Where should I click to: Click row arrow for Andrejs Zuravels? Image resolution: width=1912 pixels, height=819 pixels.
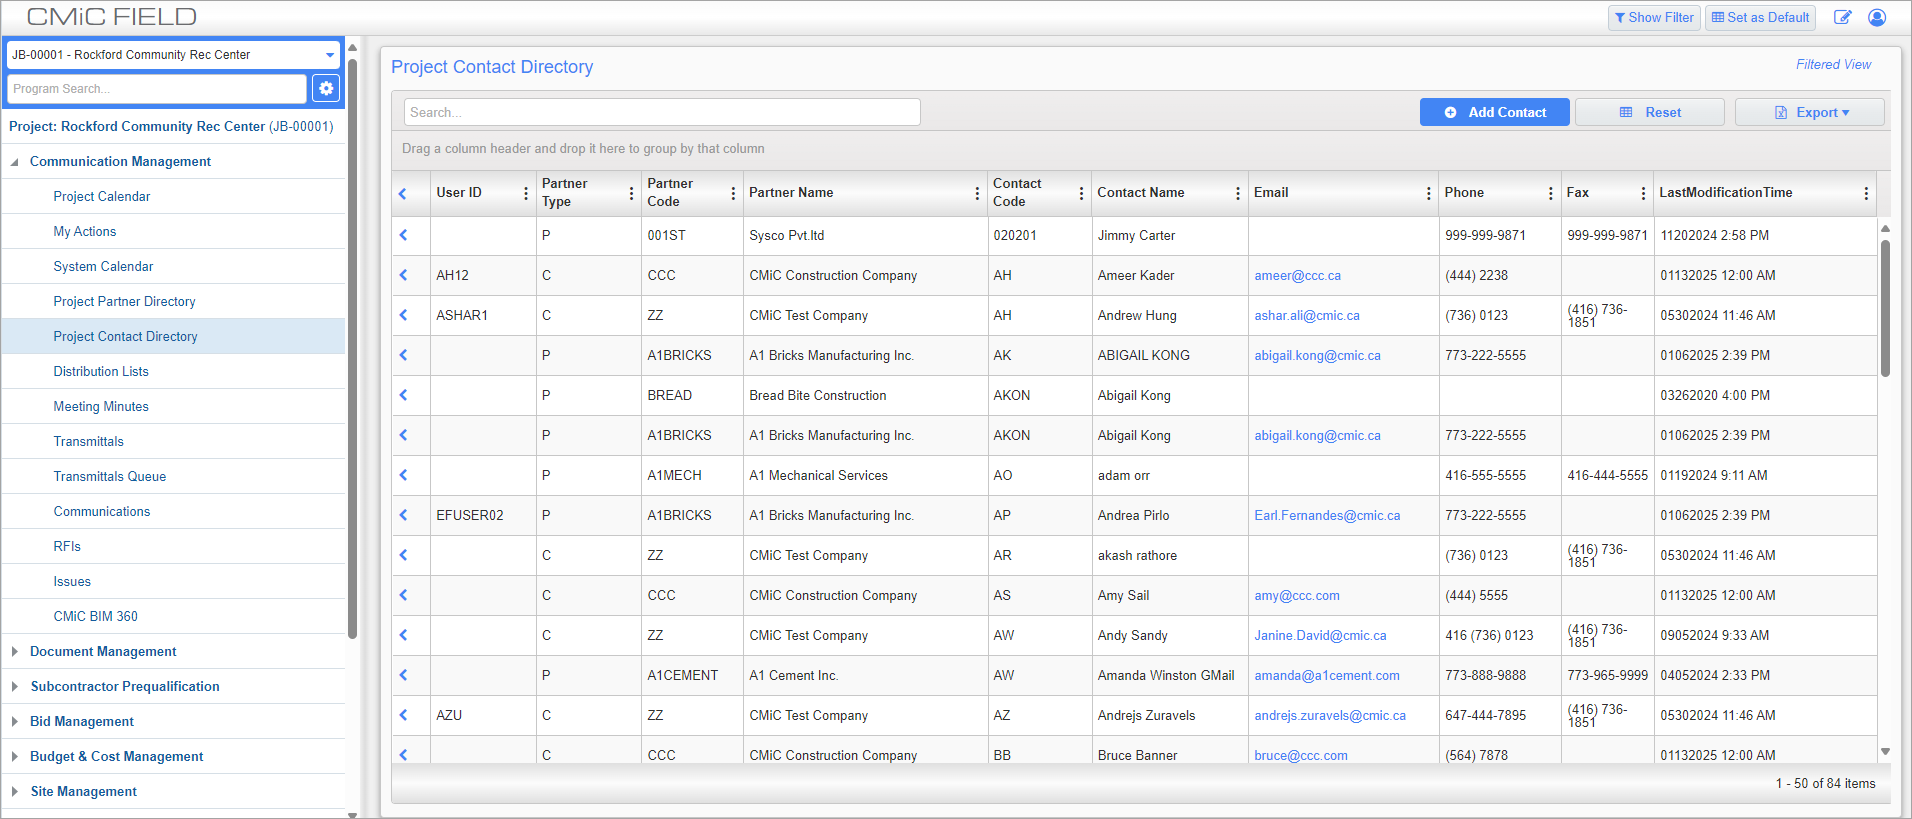pos(404,715)
